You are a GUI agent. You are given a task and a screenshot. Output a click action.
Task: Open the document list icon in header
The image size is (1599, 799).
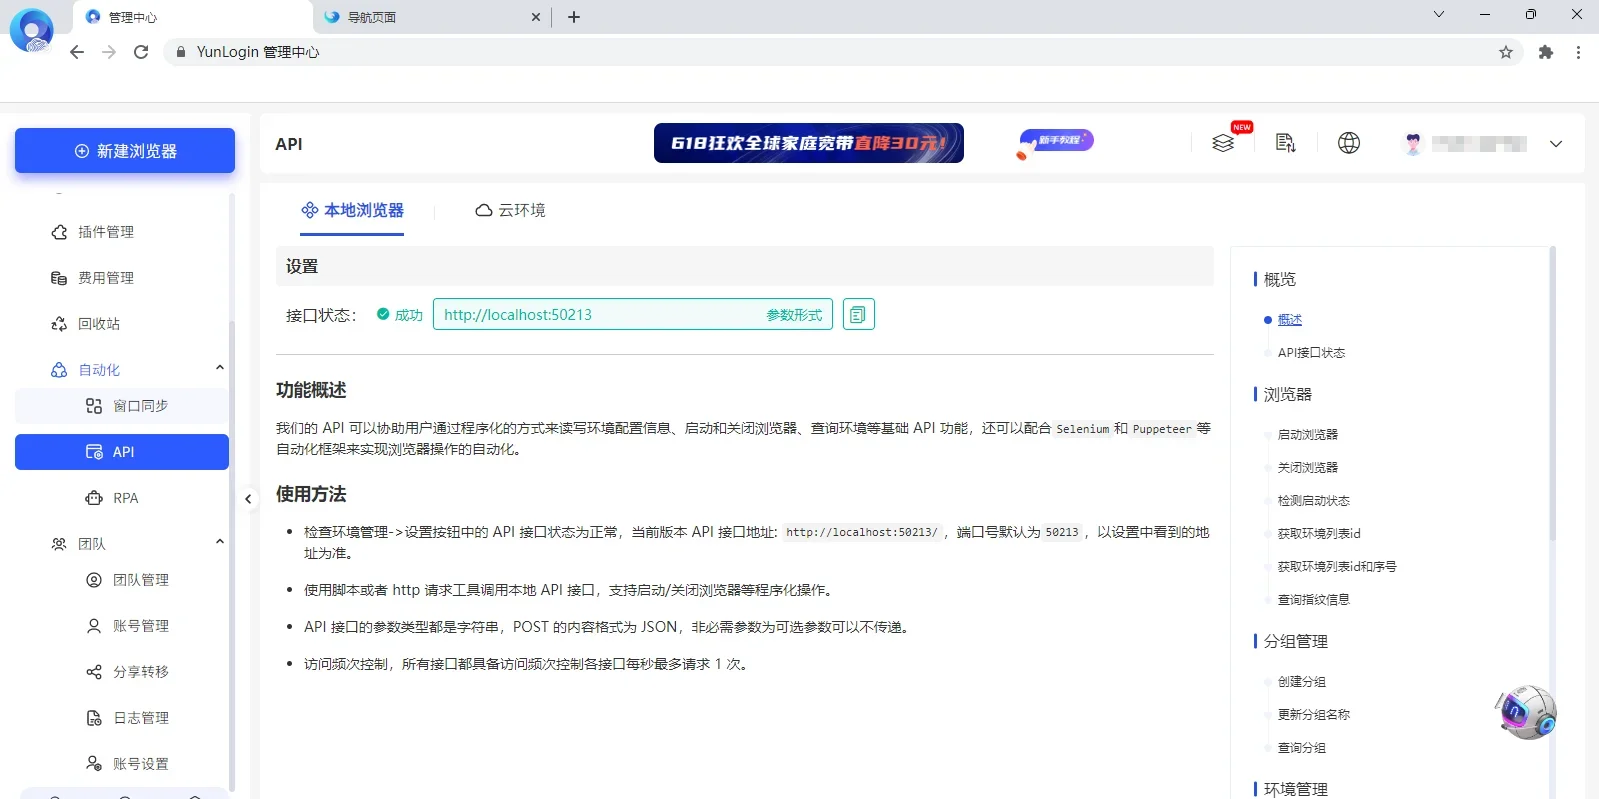pyautogui.click(x=1286, y=143)
